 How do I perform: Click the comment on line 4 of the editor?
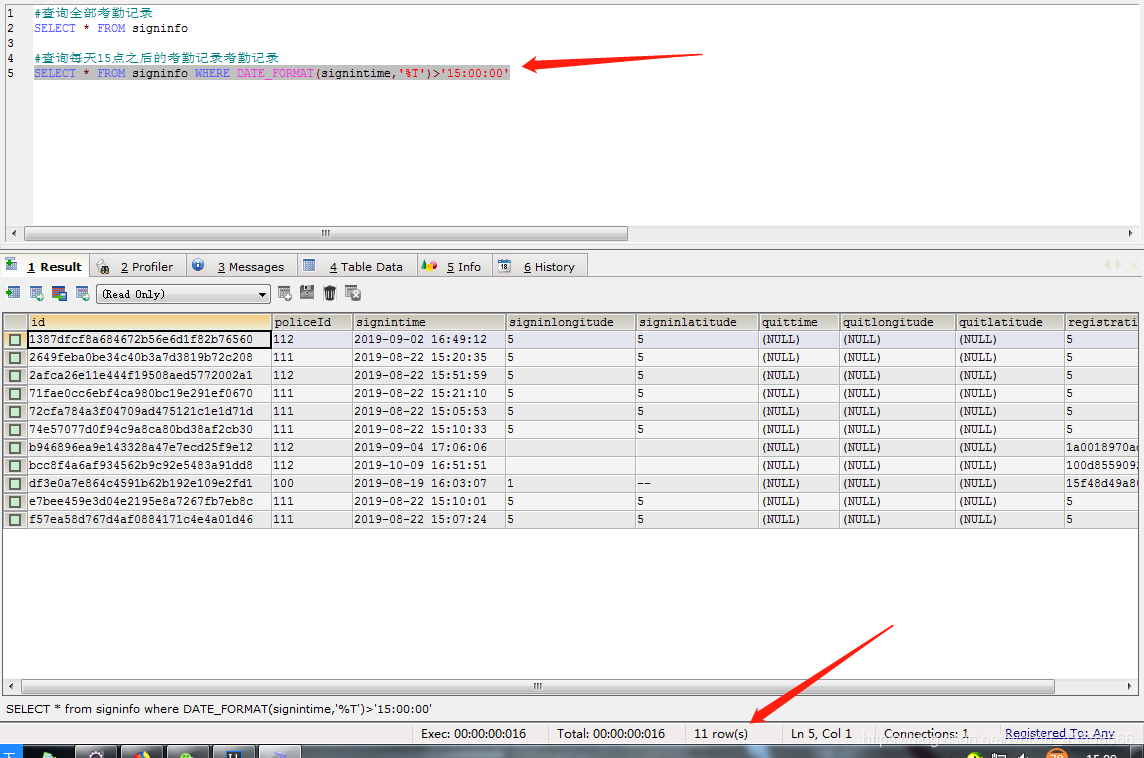point(156,58)
